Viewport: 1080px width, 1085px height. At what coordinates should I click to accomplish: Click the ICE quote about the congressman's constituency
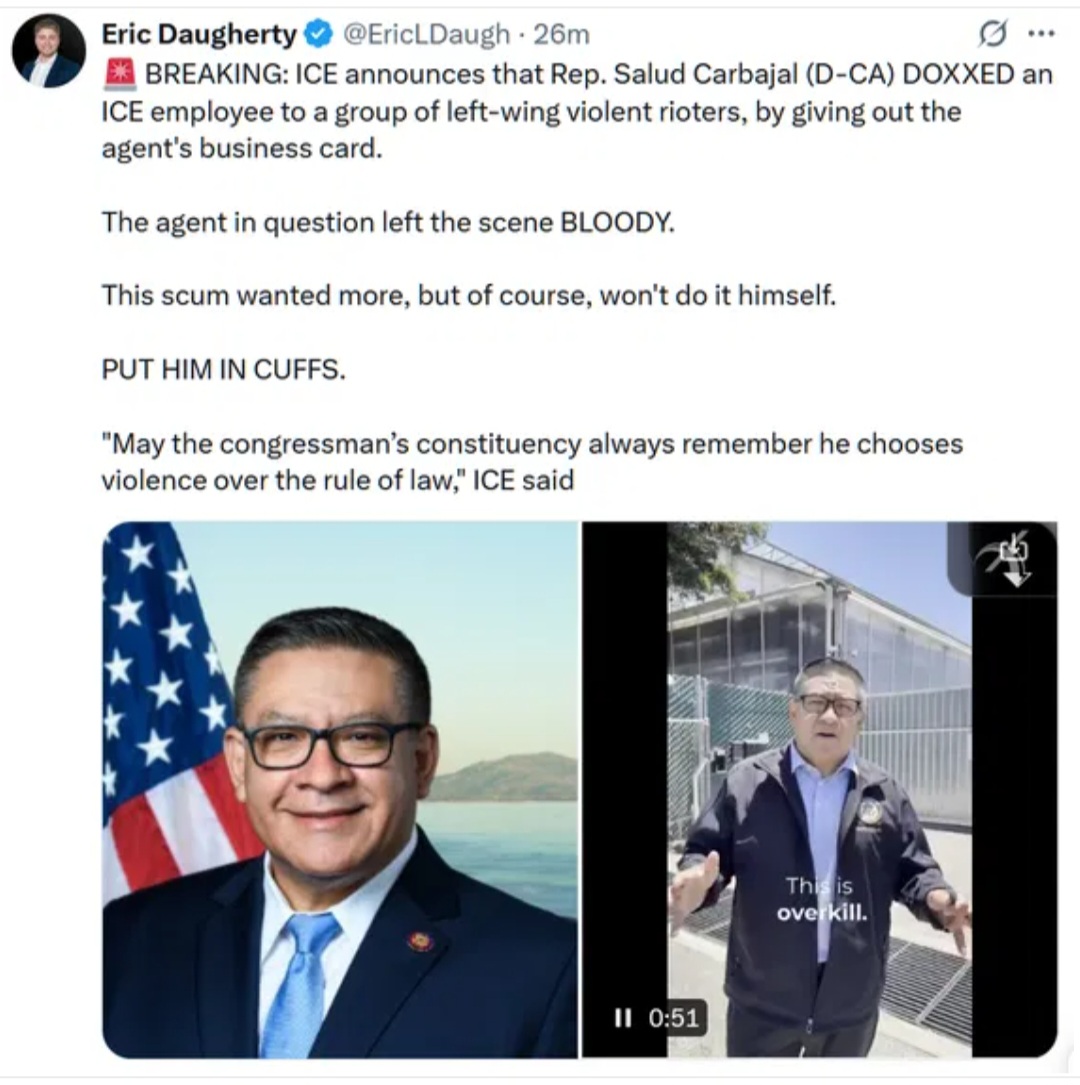(x=532, y=462)
